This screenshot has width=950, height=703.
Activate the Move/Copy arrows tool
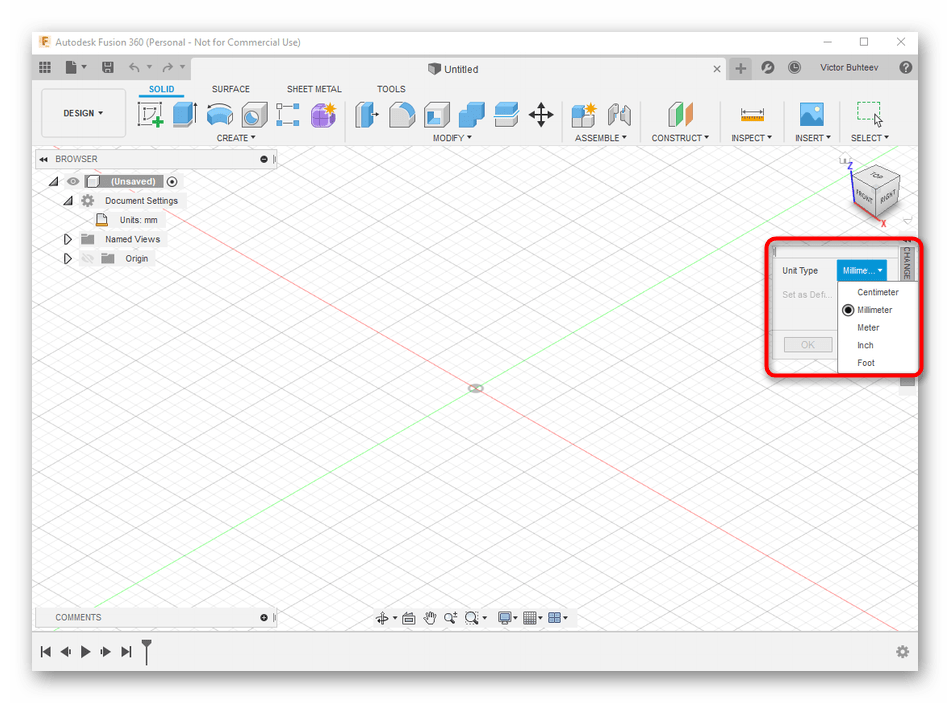coord(541,115)
